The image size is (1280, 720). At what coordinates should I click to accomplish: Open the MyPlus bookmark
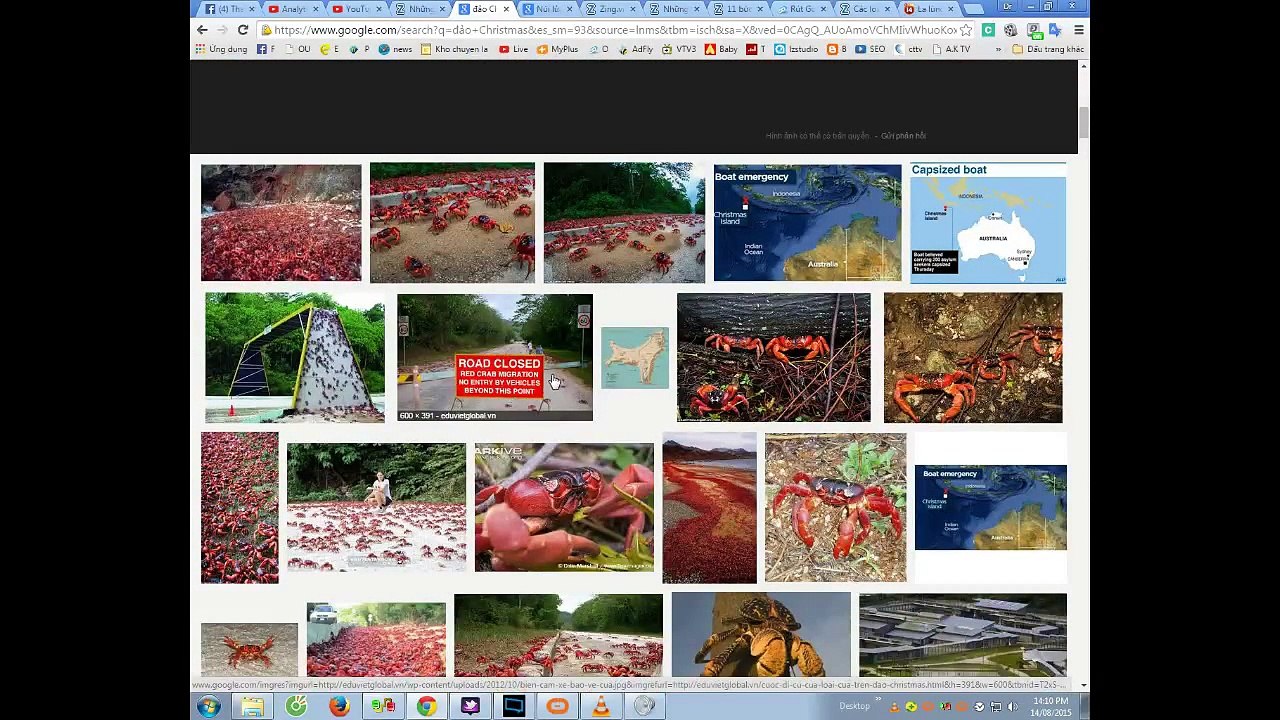tap(558, 49)
